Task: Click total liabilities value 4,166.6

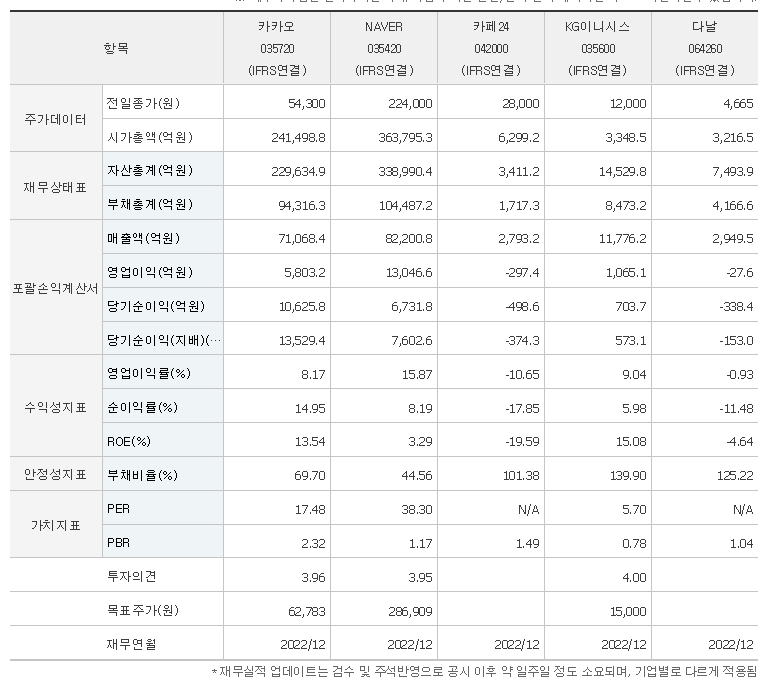Action: [x=733, y=206]
